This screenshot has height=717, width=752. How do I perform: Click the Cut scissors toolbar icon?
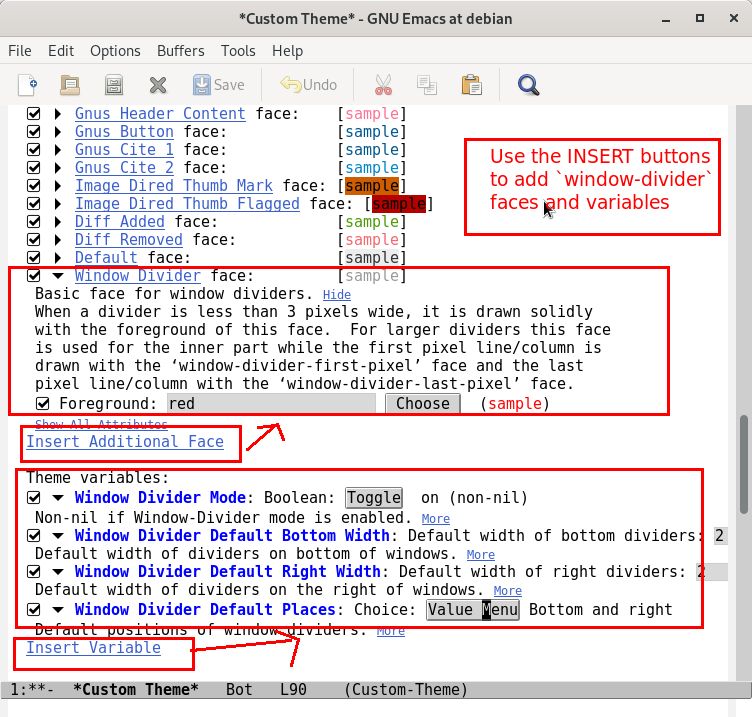point(383,85)
